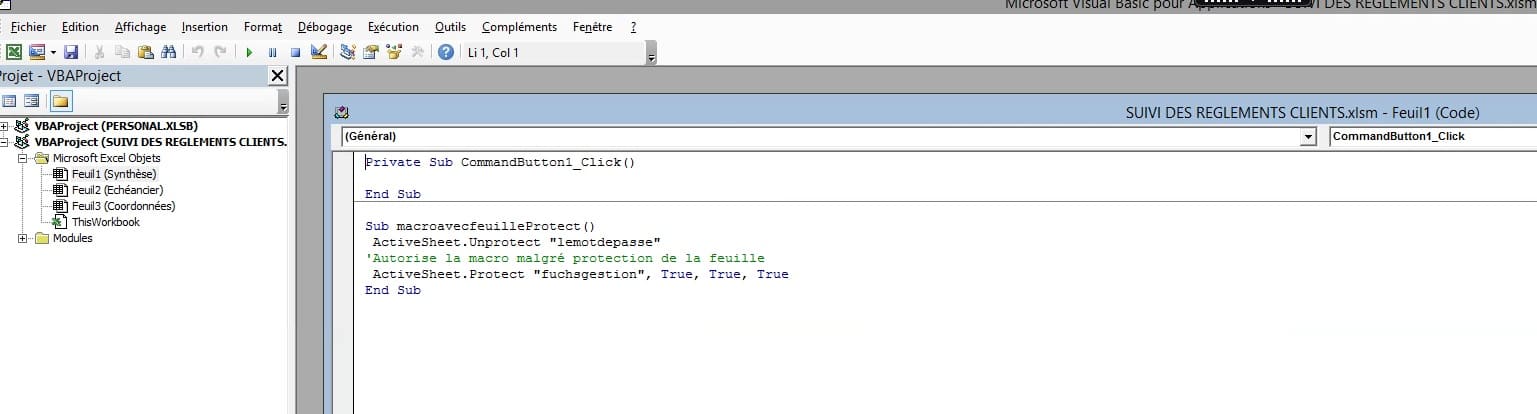Select Feuil1 (Synthèse) in the project tree
This screenshot has width=1537, height=414.
point(114,174)
